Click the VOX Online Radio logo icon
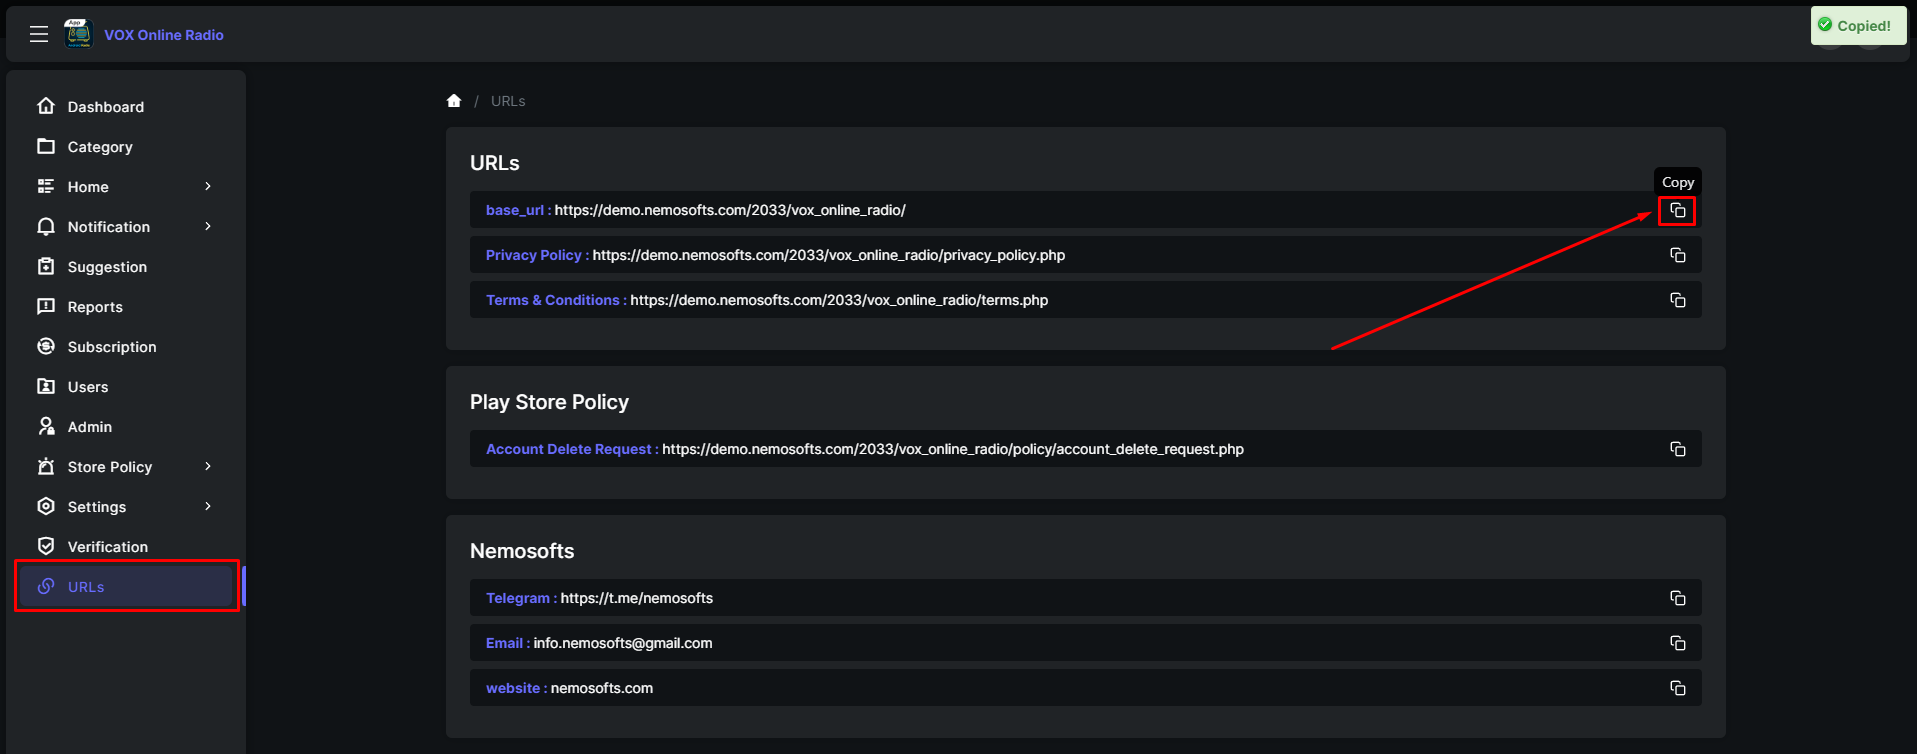The image size is (1917, 754). point(78,34)
